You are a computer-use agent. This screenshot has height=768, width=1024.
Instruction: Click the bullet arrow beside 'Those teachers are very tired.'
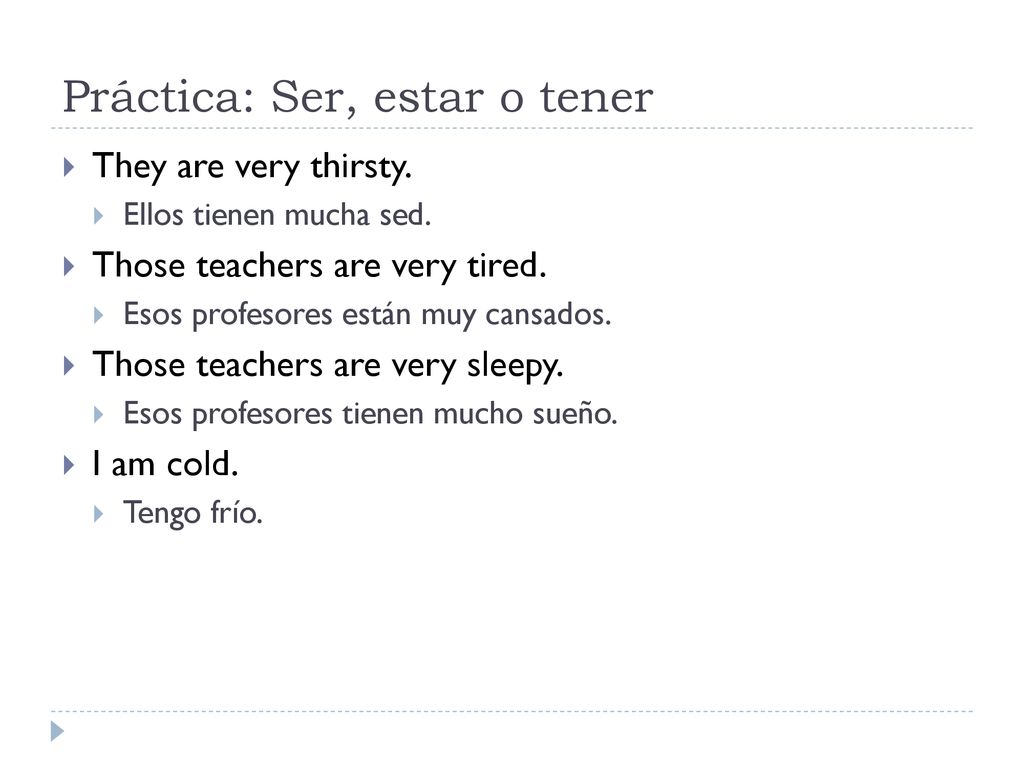click(x=69, y=266)
